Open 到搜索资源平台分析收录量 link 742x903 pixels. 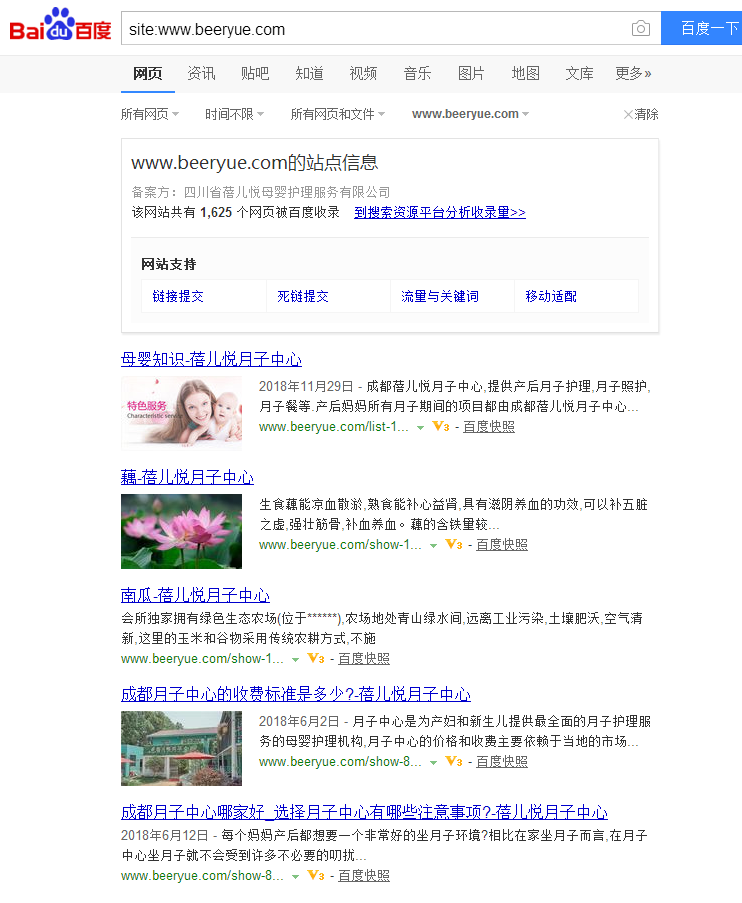[440, 213]
